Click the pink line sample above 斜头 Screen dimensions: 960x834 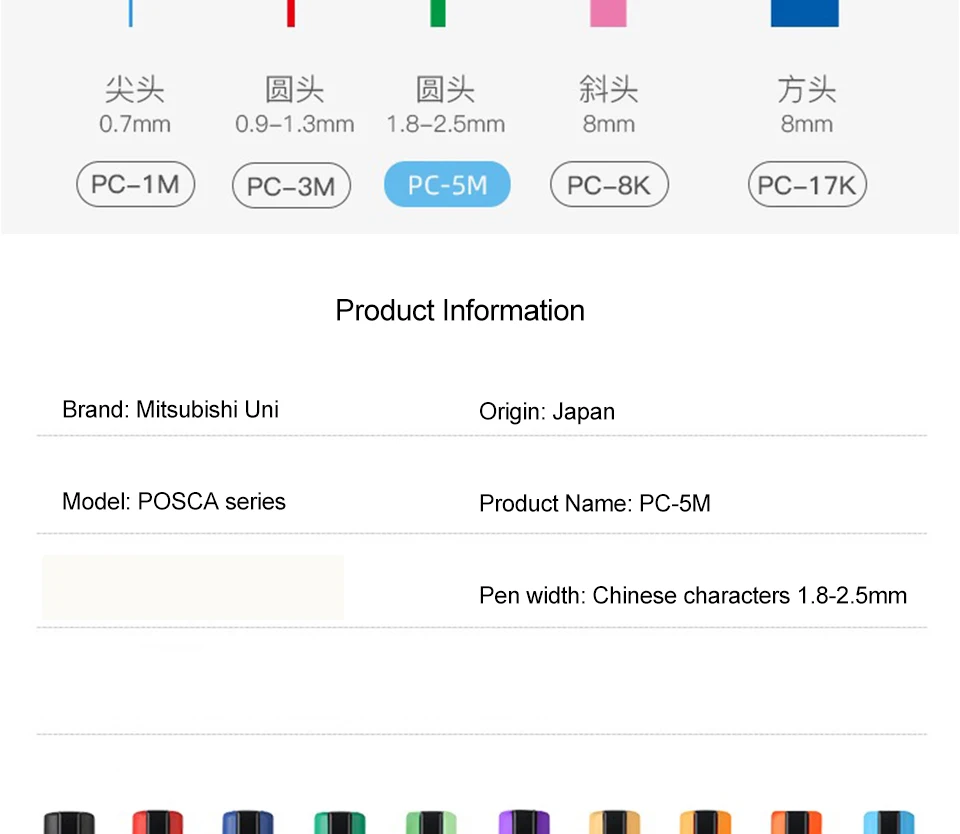(608, 13)
